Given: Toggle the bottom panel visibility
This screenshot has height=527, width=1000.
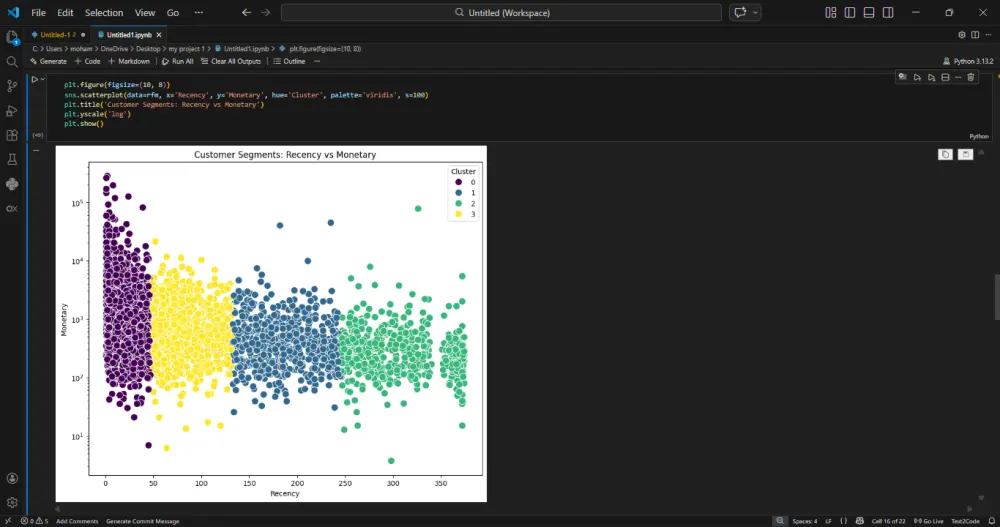Looking at the screenshot, I should click(x=868, y=13).
